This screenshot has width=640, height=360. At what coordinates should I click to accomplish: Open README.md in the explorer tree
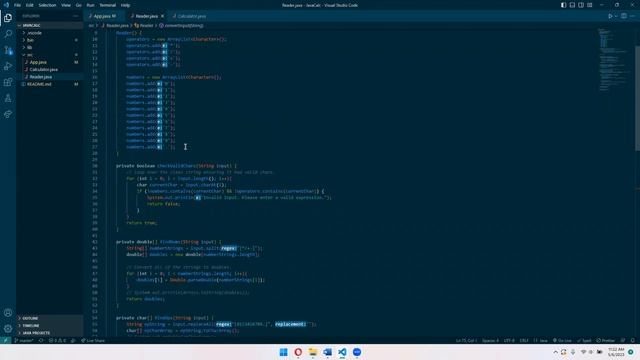click(x=50, y=84)
